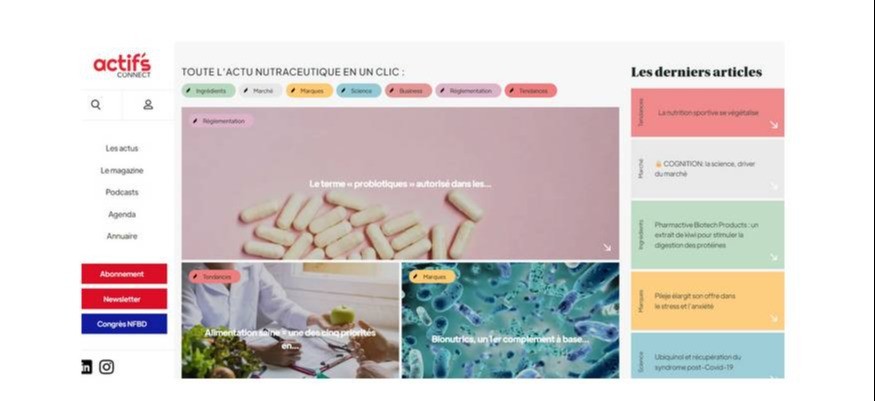This screenshot has width=875, height=401.
Task: Click arrow on Pharmactive Biotech article card
Action: [773, 257]
